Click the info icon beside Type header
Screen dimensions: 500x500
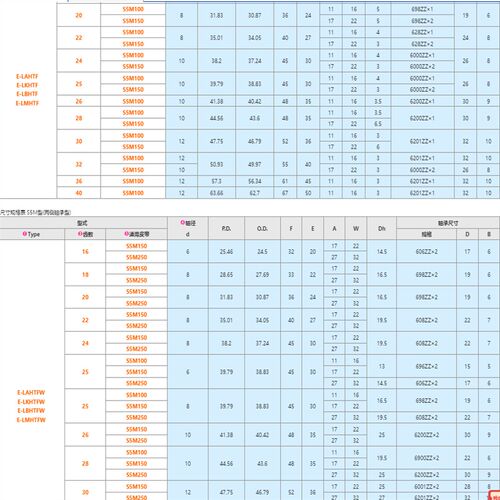pyautogui.click(x=24, y=234)
